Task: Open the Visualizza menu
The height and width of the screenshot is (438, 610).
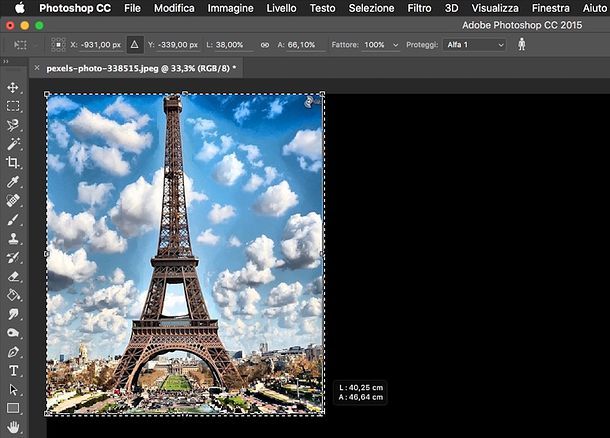Action: 495,8
